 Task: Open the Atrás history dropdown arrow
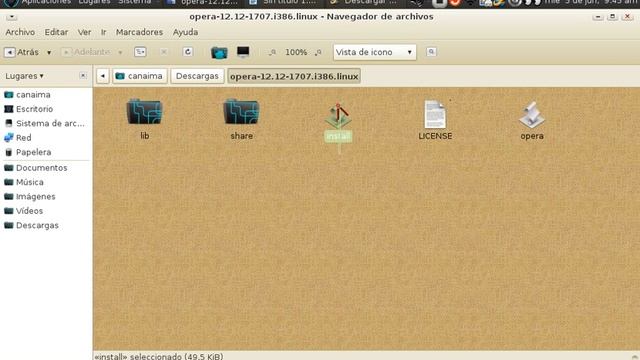[49, 52]
